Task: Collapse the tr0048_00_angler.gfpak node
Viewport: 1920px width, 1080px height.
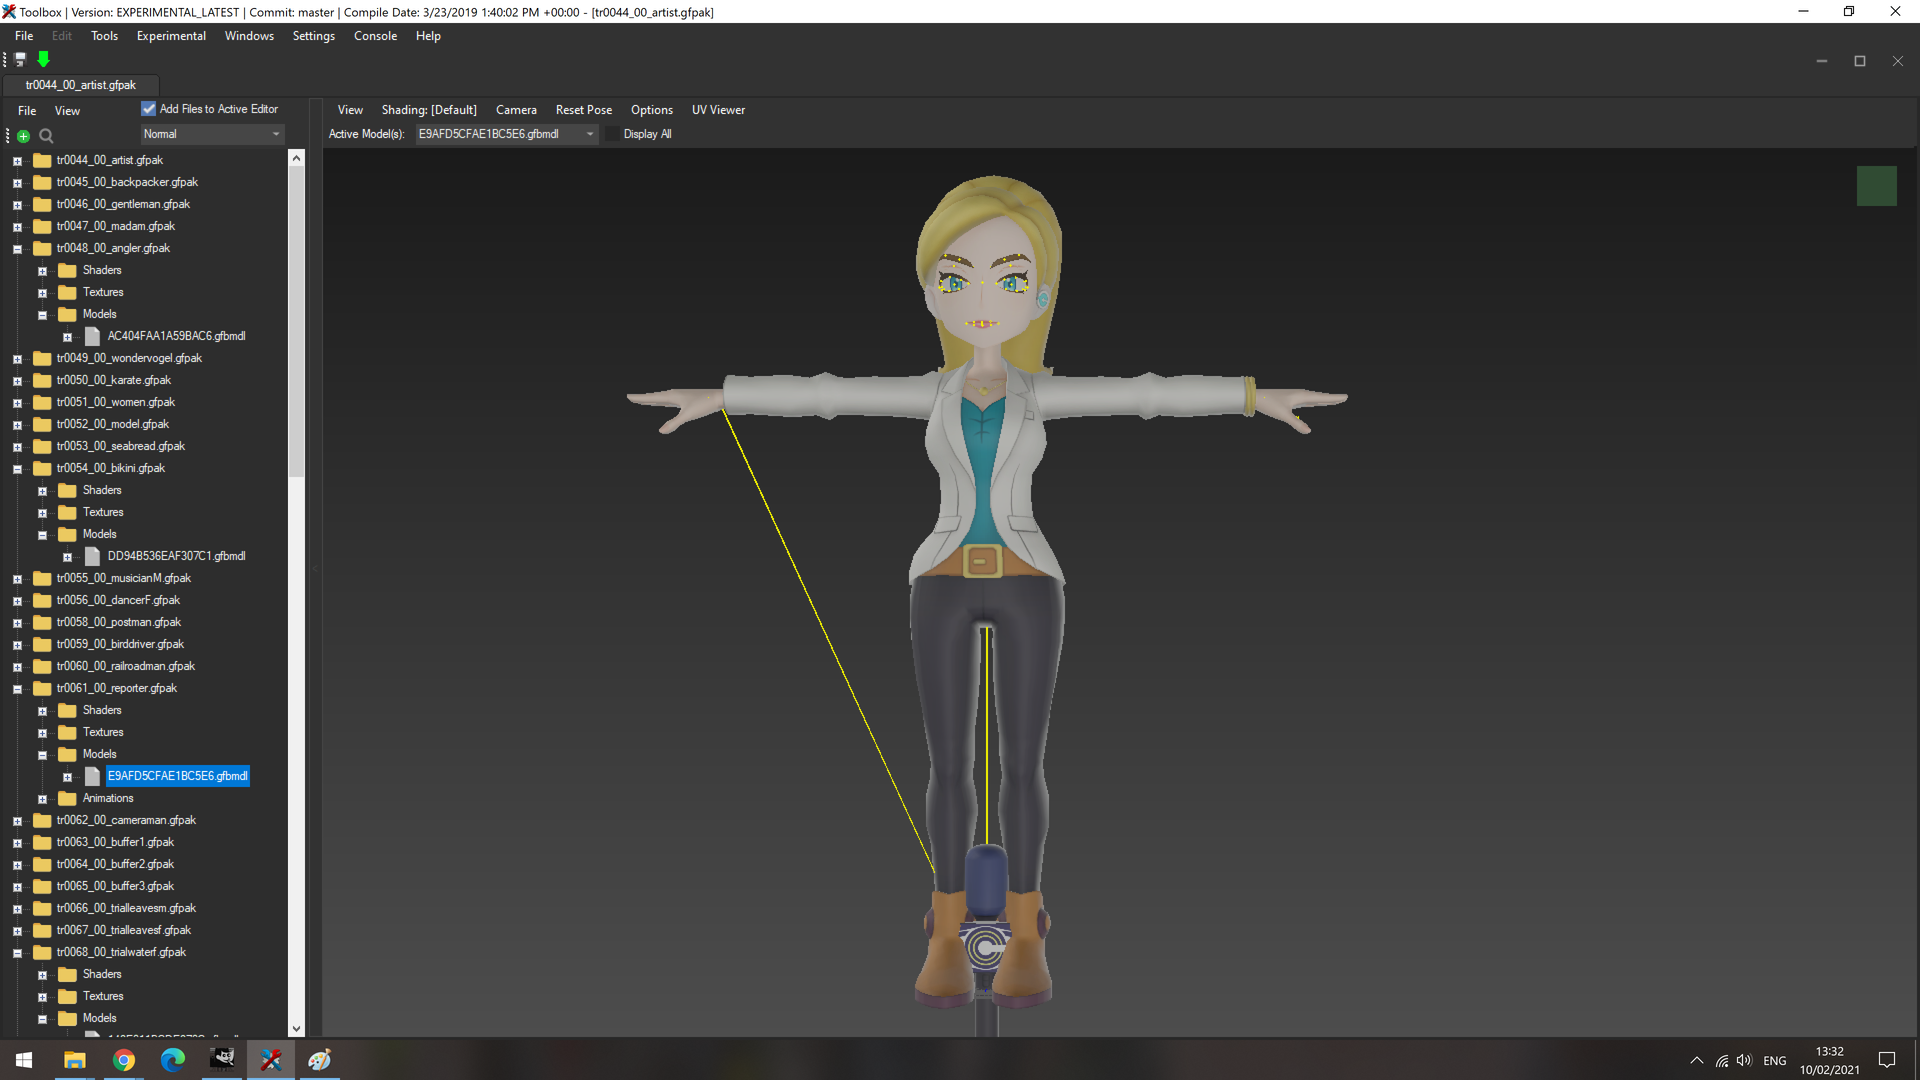Action: 17,249
